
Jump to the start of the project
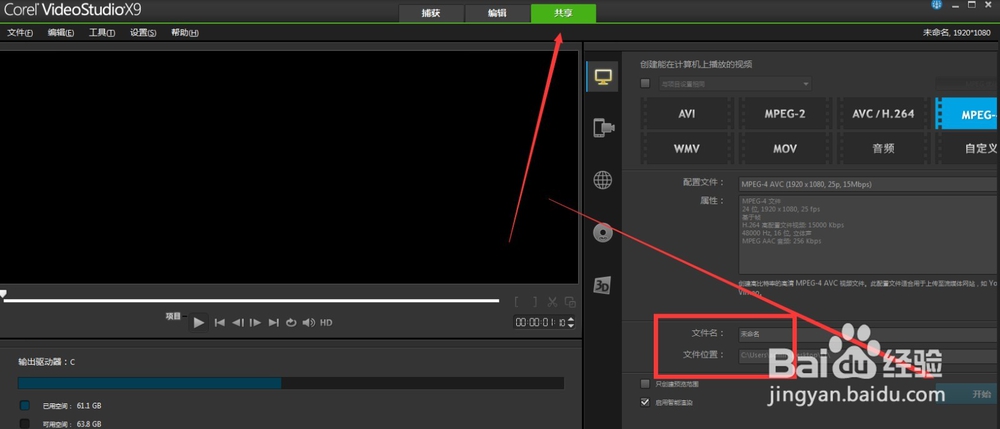pyautogui.click(x=219, y=323)
